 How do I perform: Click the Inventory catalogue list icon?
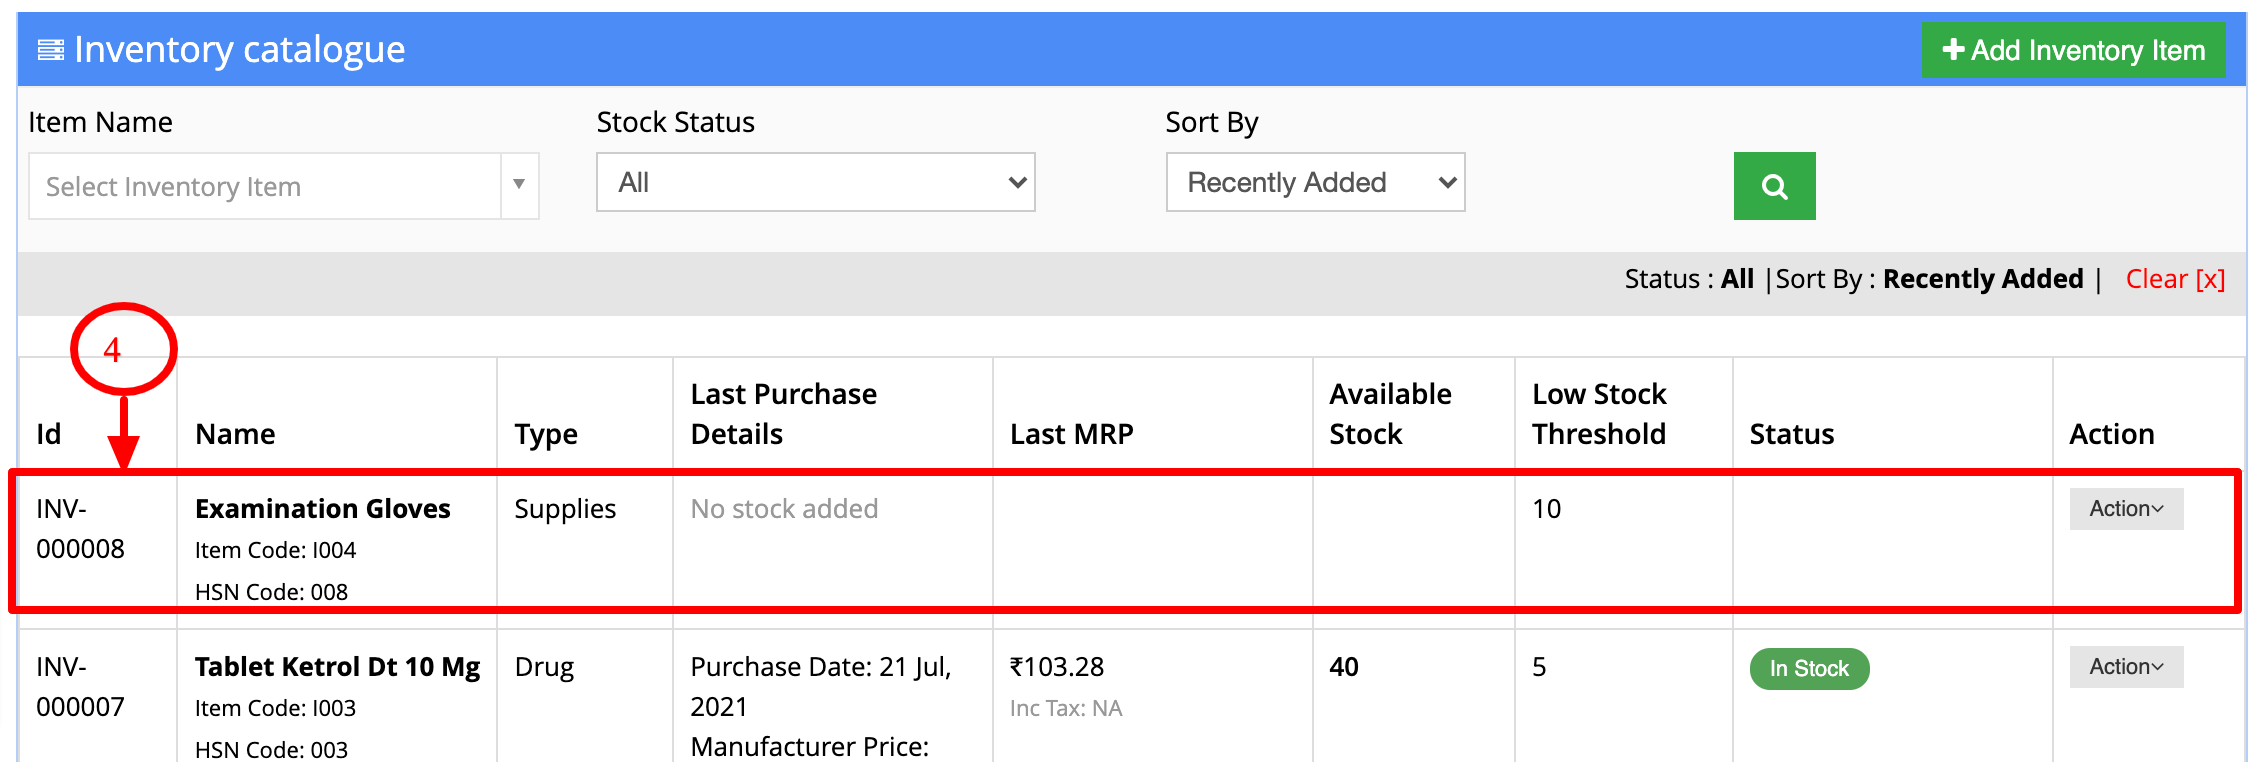click(51, 50)
